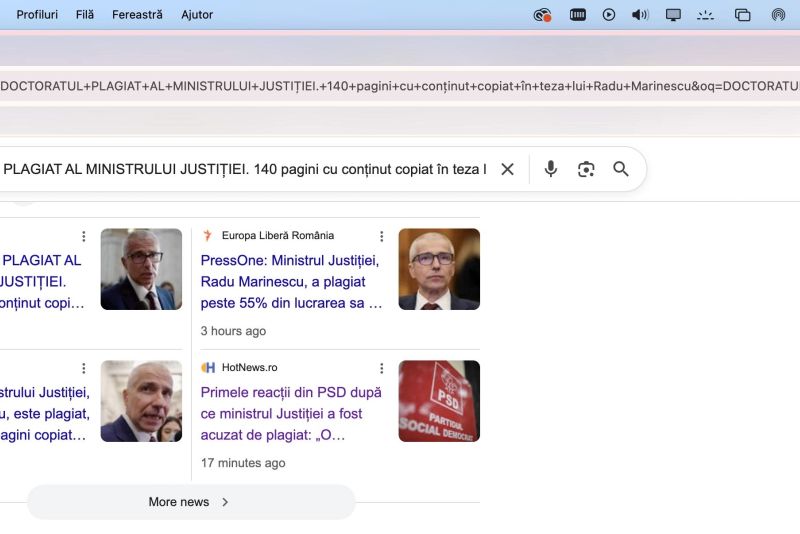
Task: Click the play button menu bar icon
Action: (609, 15)
